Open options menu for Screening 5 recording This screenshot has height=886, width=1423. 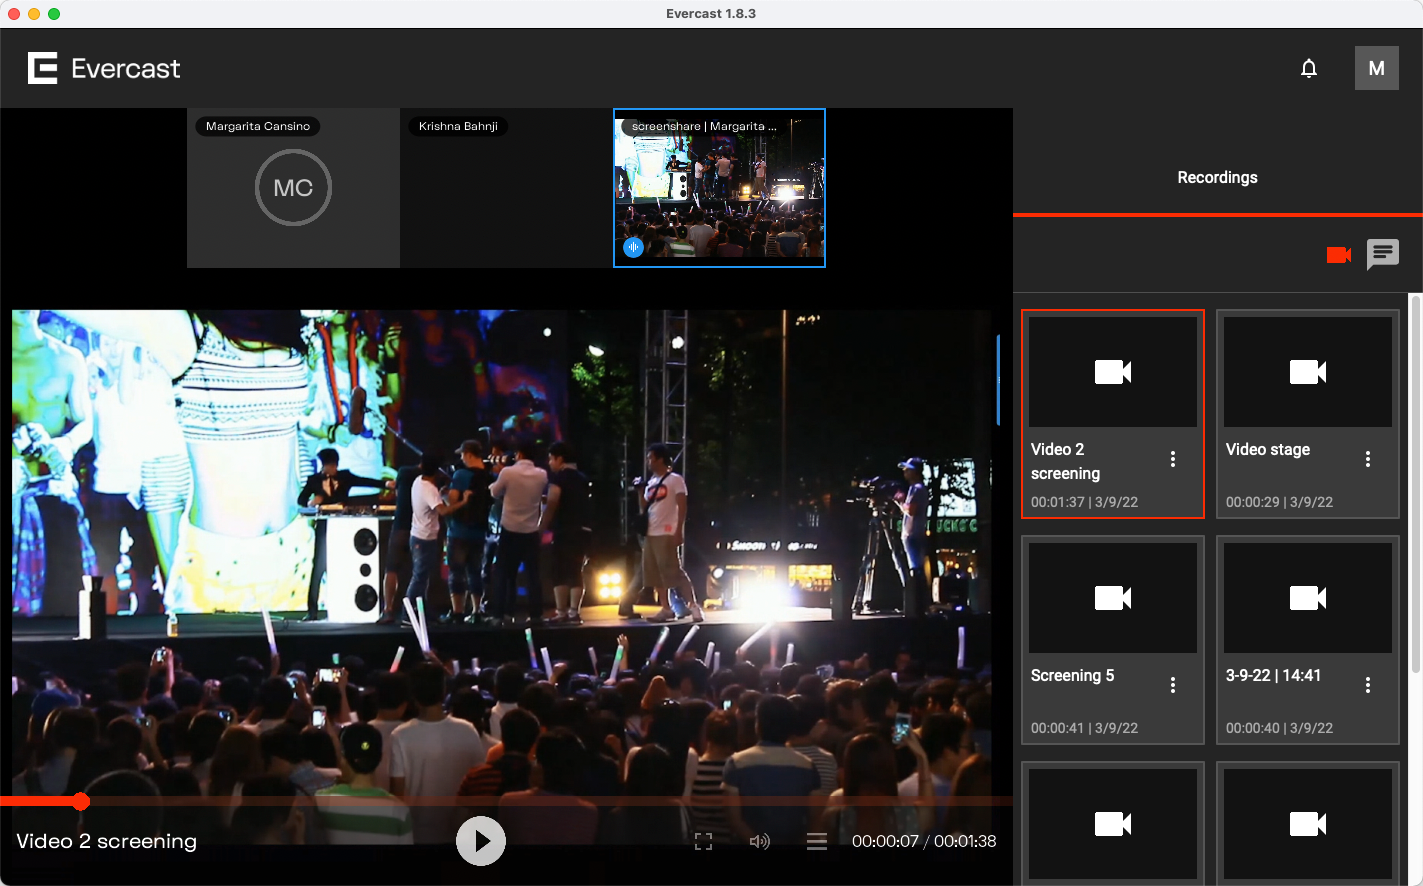pyautogui.click(x=1173, y=685)
